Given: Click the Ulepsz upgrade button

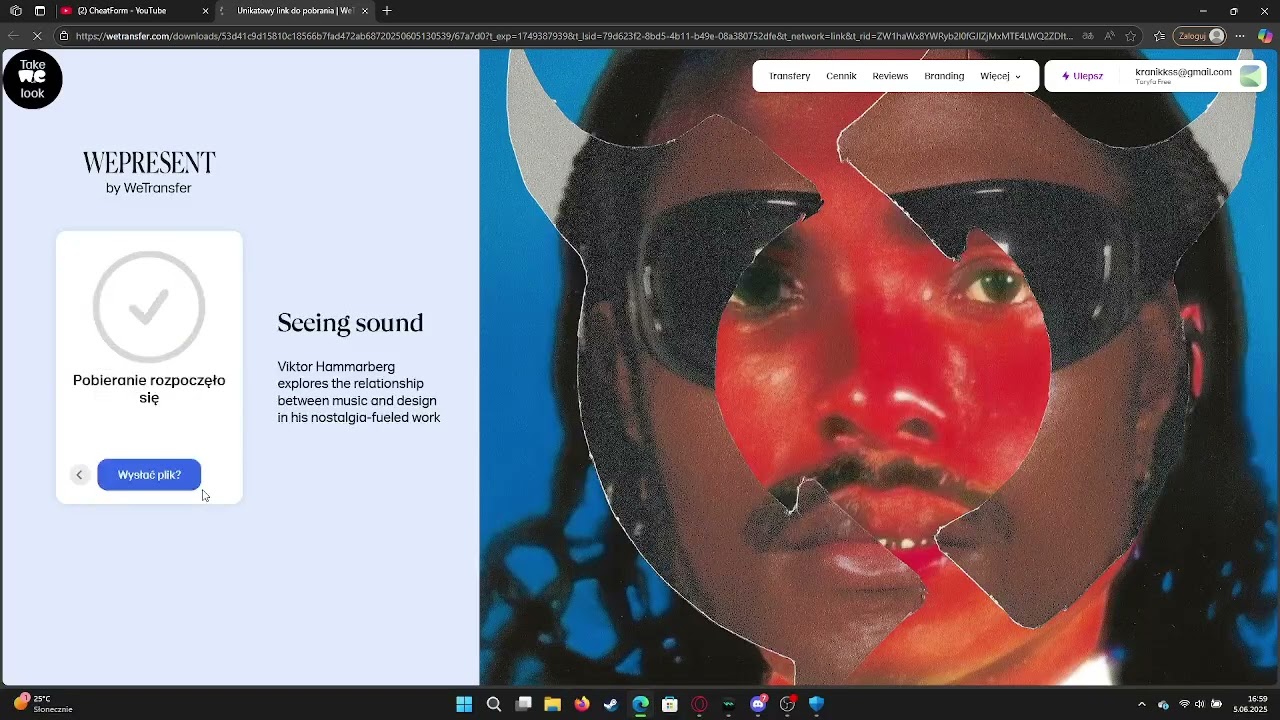Looking at the screenshot, I should click(1083, 76).
